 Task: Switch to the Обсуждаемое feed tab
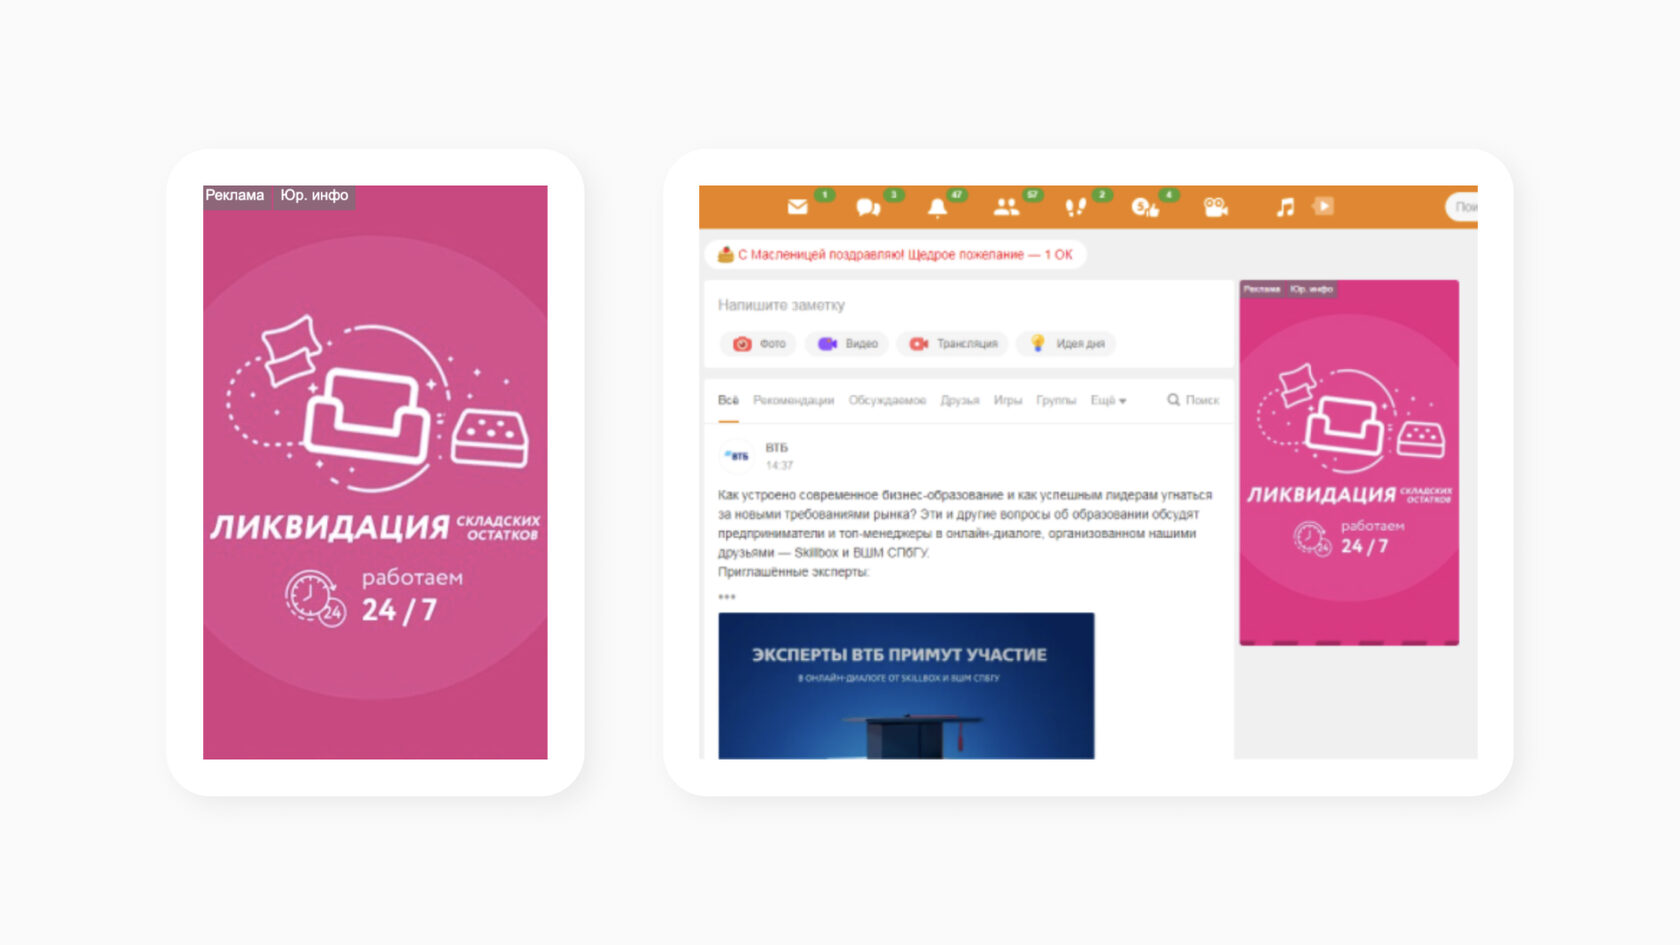[x=887, y=400]
